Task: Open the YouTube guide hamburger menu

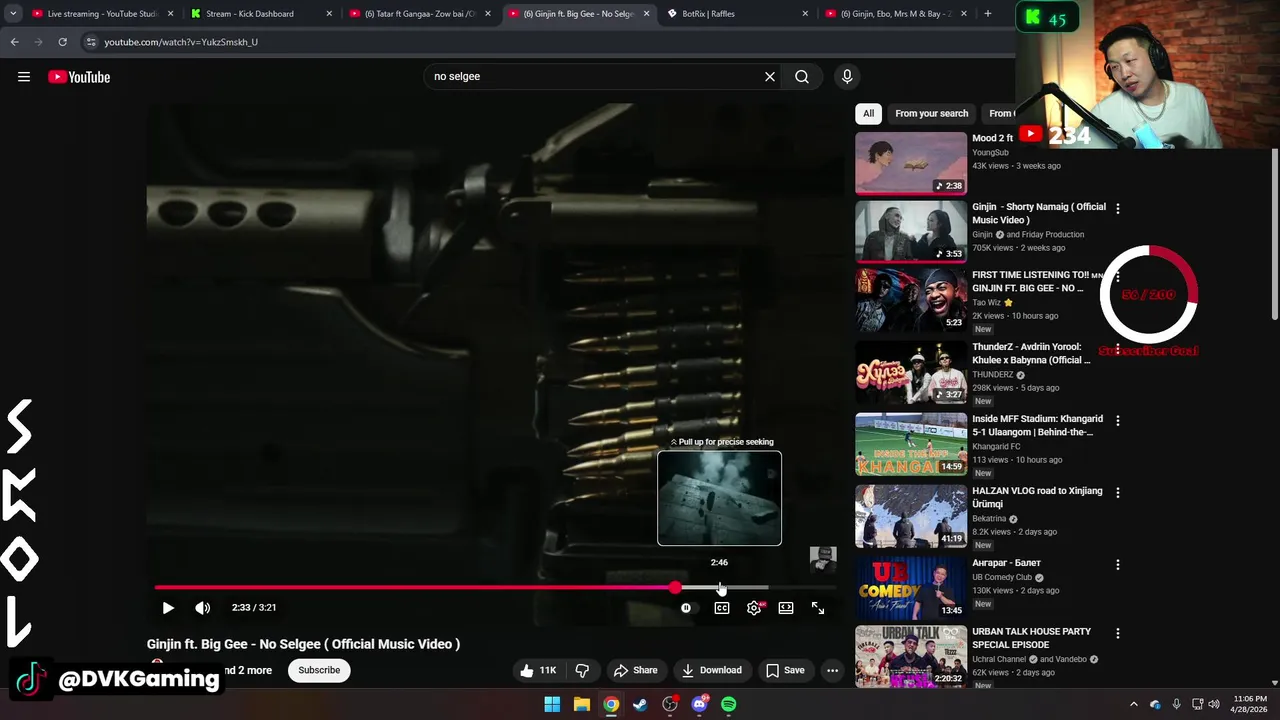Action: (24, 77)
